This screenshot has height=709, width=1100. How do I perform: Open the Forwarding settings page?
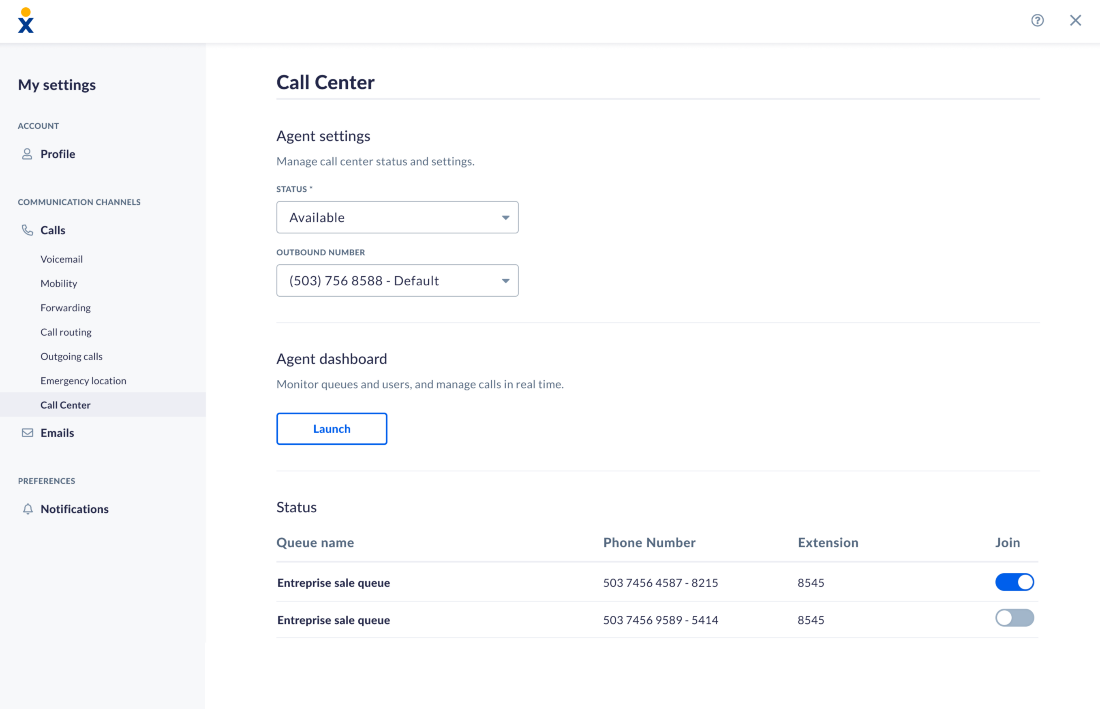(x=65, y=308)
